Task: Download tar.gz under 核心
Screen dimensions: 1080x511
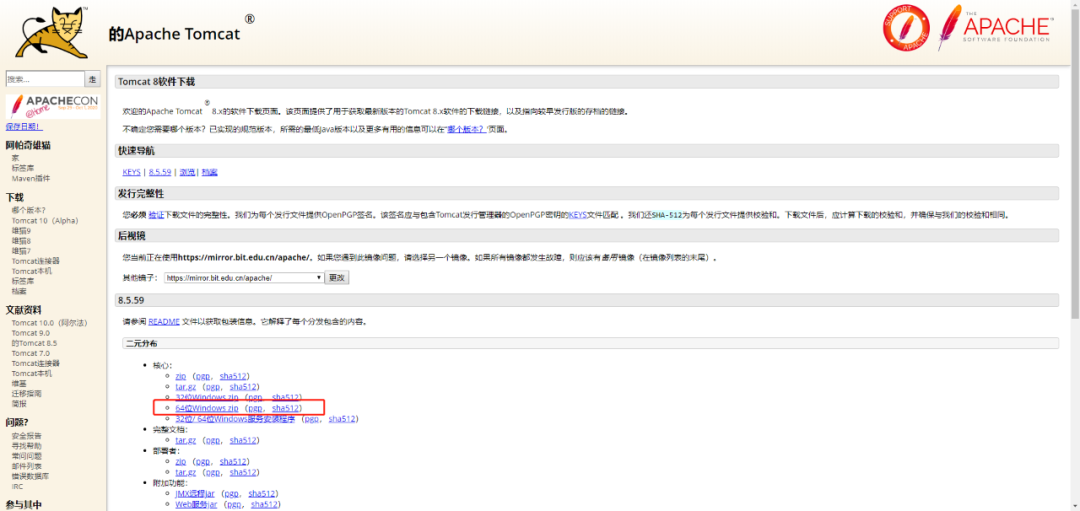Action: [x=186, y=387]
